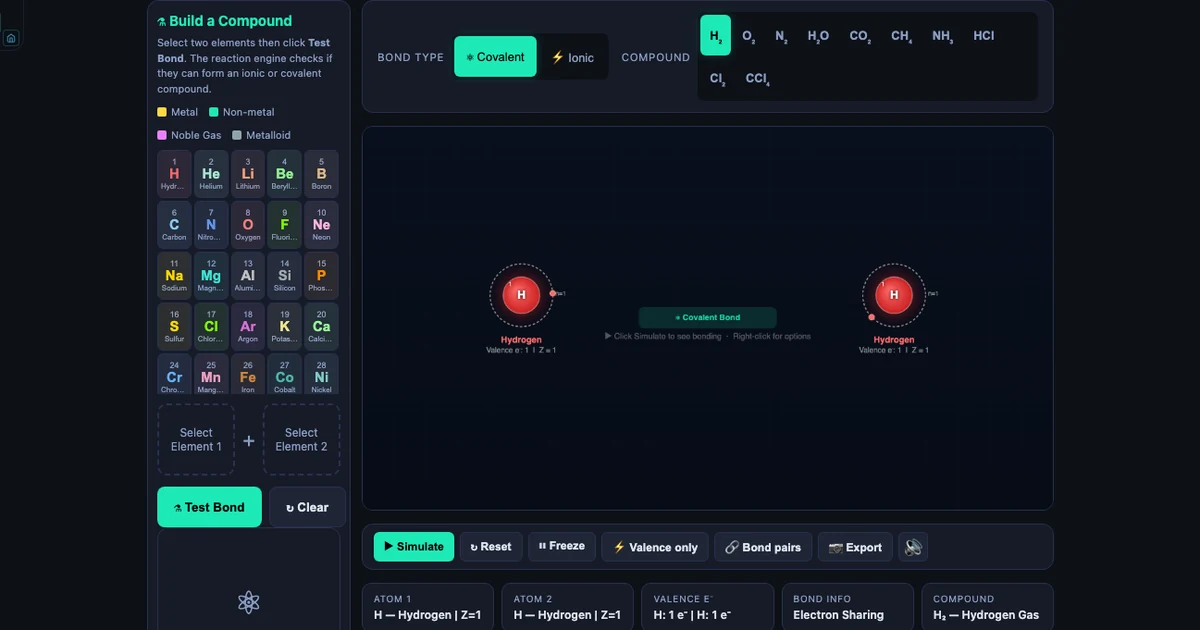Select the N₂ compound tab
Viewport: 1200px width, 630px height.
[x=781, y=35]
